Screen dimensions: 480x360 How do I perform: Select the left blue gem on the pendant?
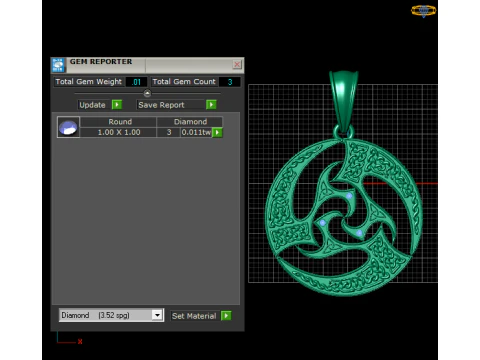pos(322,223)
